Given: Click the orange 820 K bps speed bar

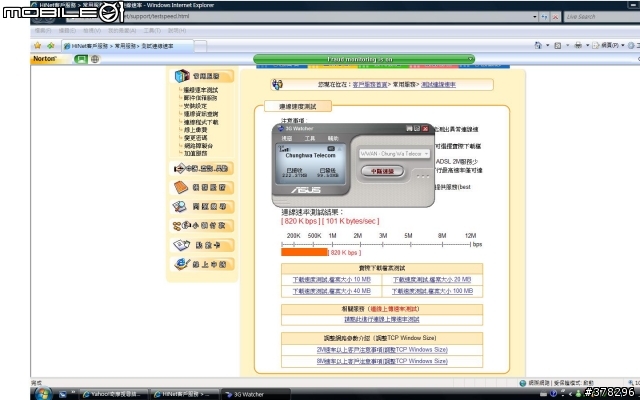Looking at the screenshot, I should [x=304, y=252].
